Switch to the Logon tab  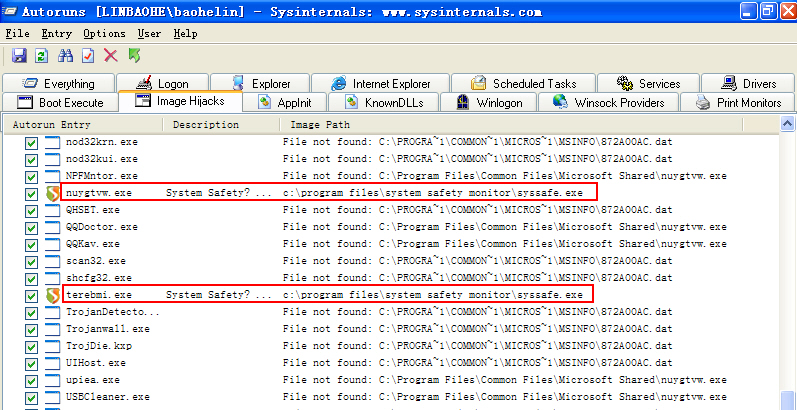[x=162, y=83]
